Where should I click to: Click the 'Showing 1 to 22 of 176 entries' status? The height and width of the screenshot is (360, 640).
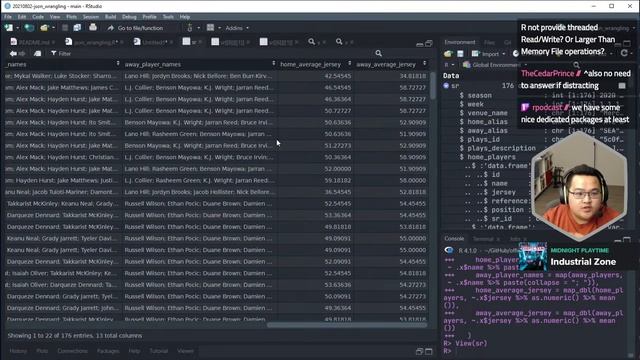pos(75,336)
